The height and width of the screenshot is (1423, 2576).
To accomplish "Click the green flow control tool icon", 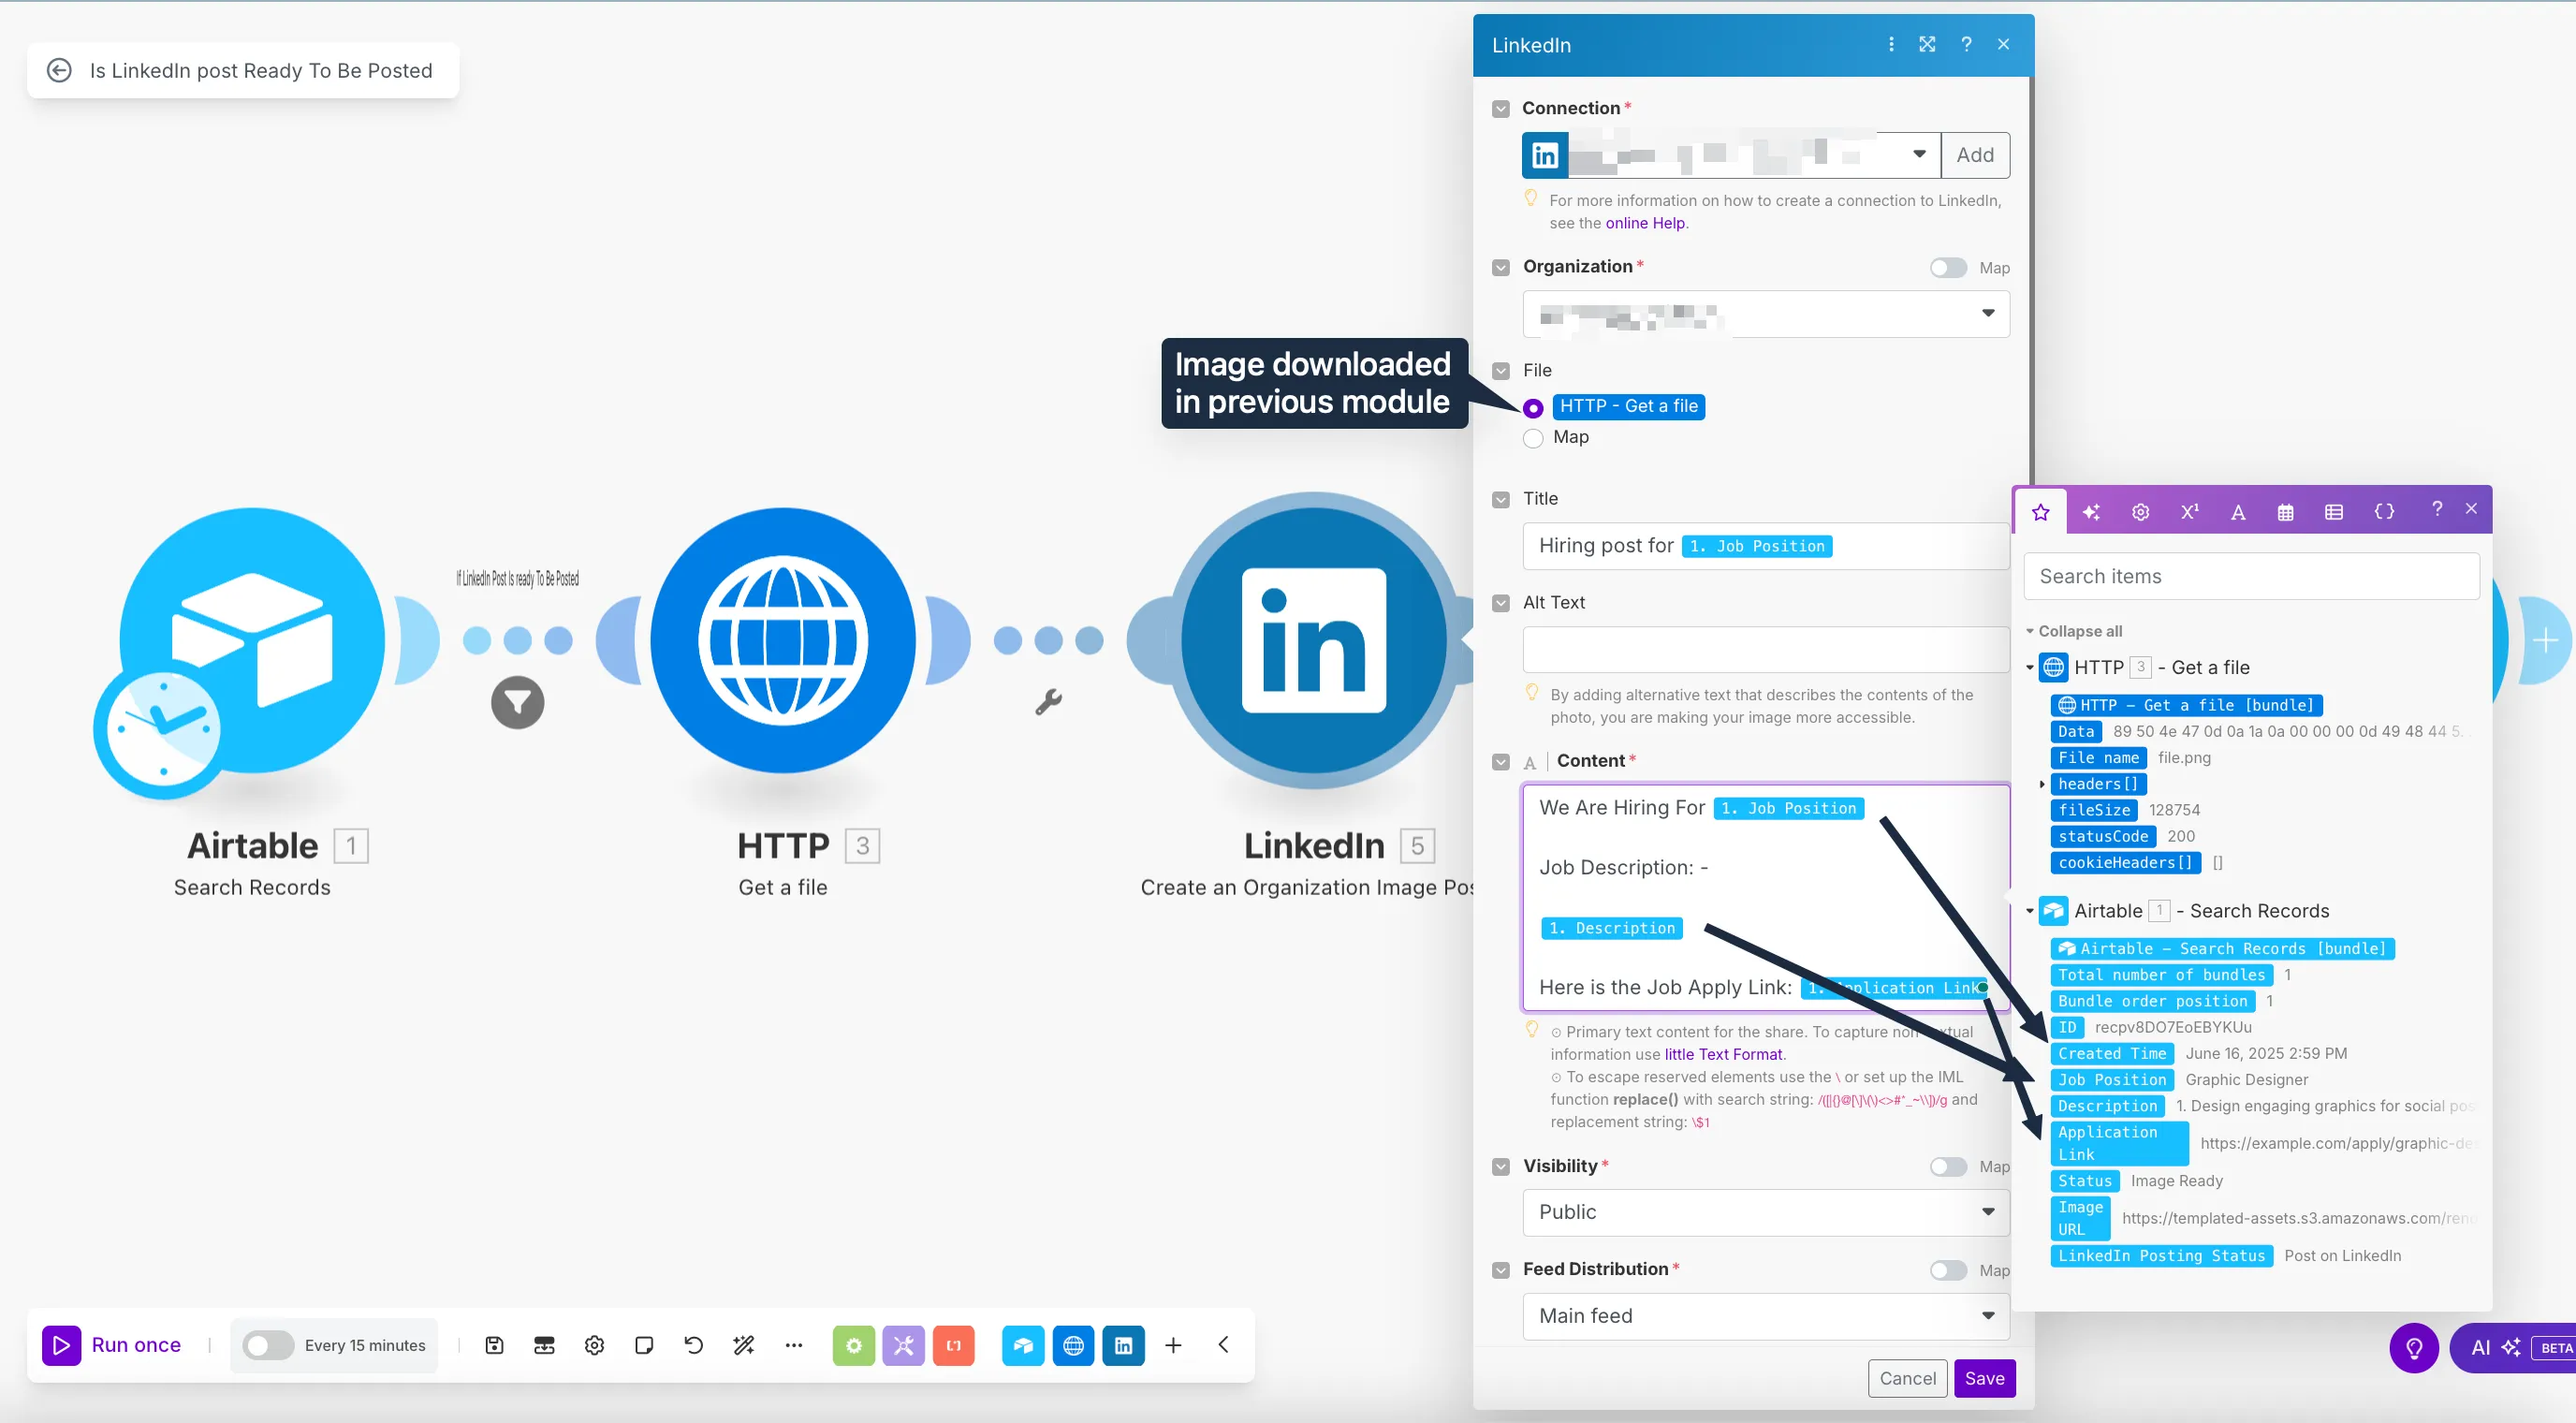I will tap(853, 1345).
